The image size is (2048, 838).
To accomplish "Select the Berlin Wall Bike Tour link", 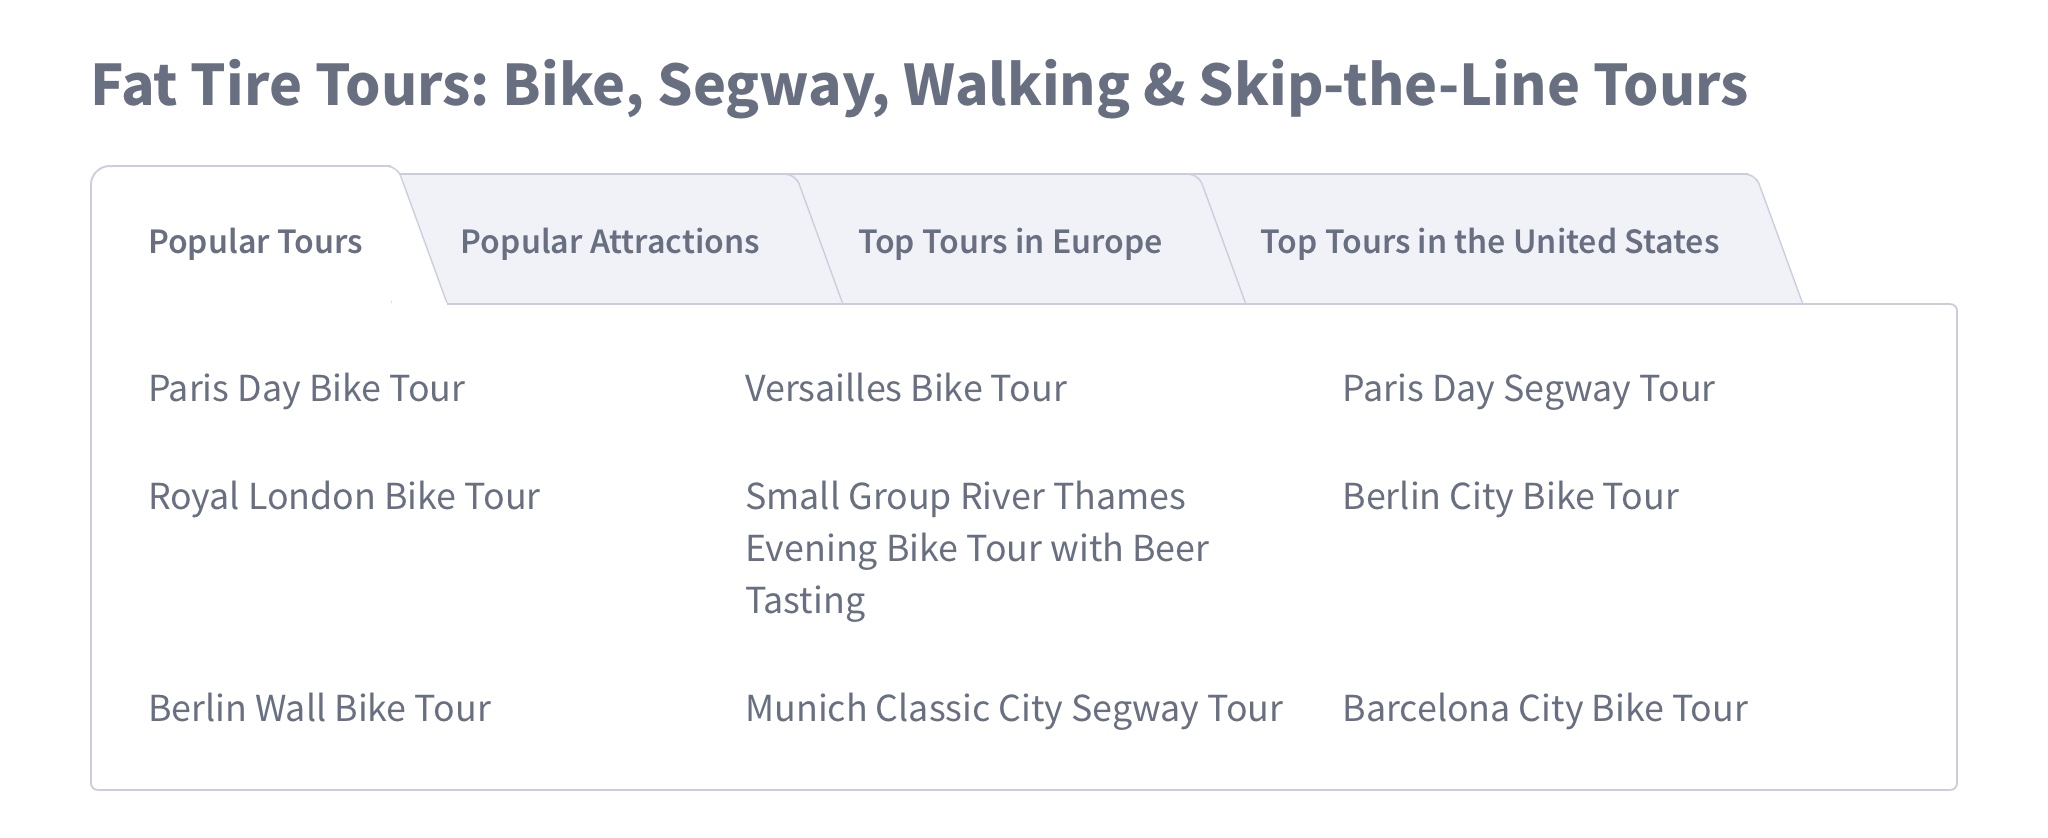I will point(319,709).
